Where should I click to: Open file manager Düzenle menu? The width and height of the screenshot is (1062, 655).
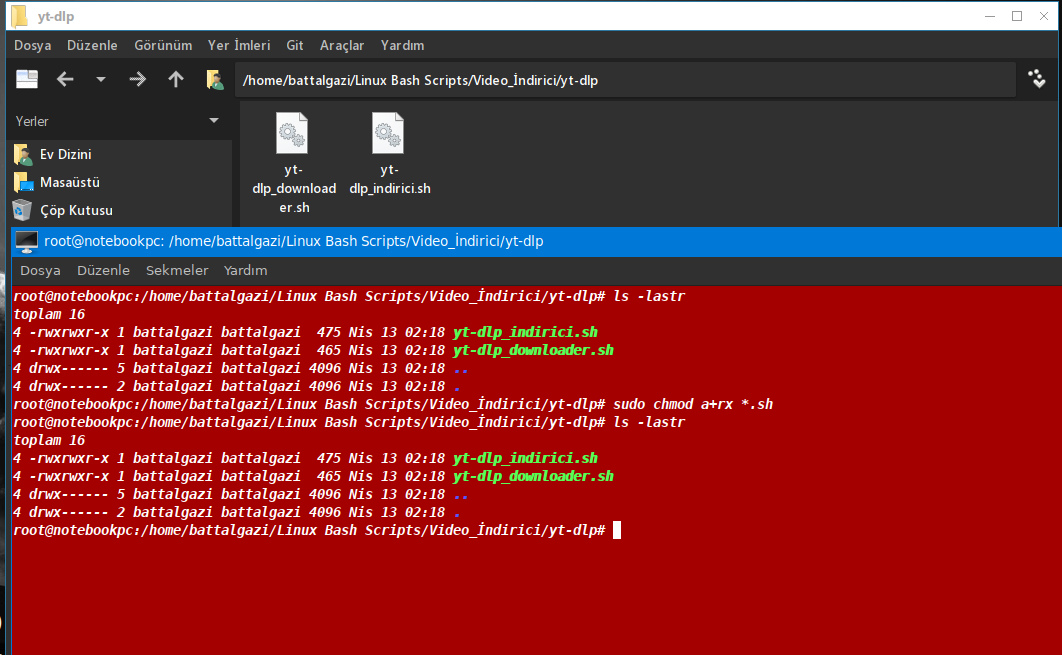point(92,45)
